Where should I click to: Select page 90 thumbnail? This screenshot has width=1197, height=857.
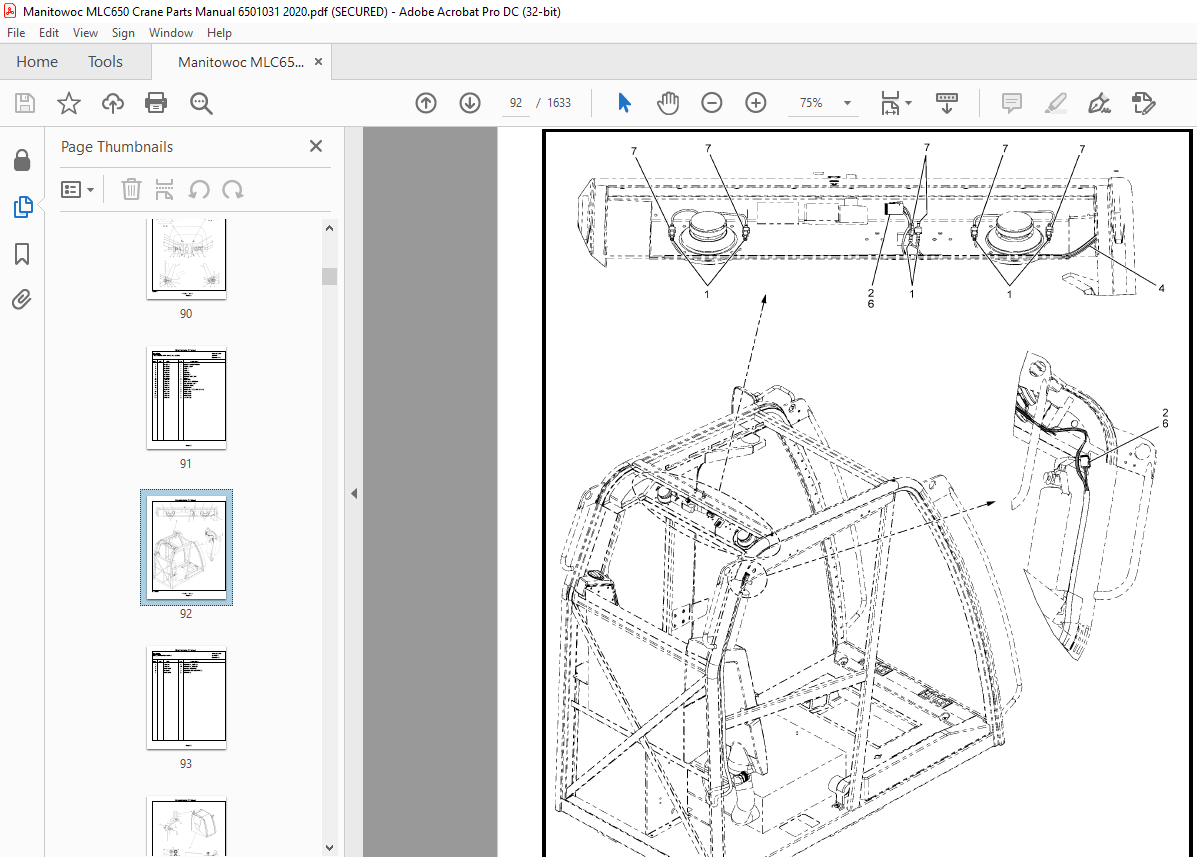pos(186,259)
